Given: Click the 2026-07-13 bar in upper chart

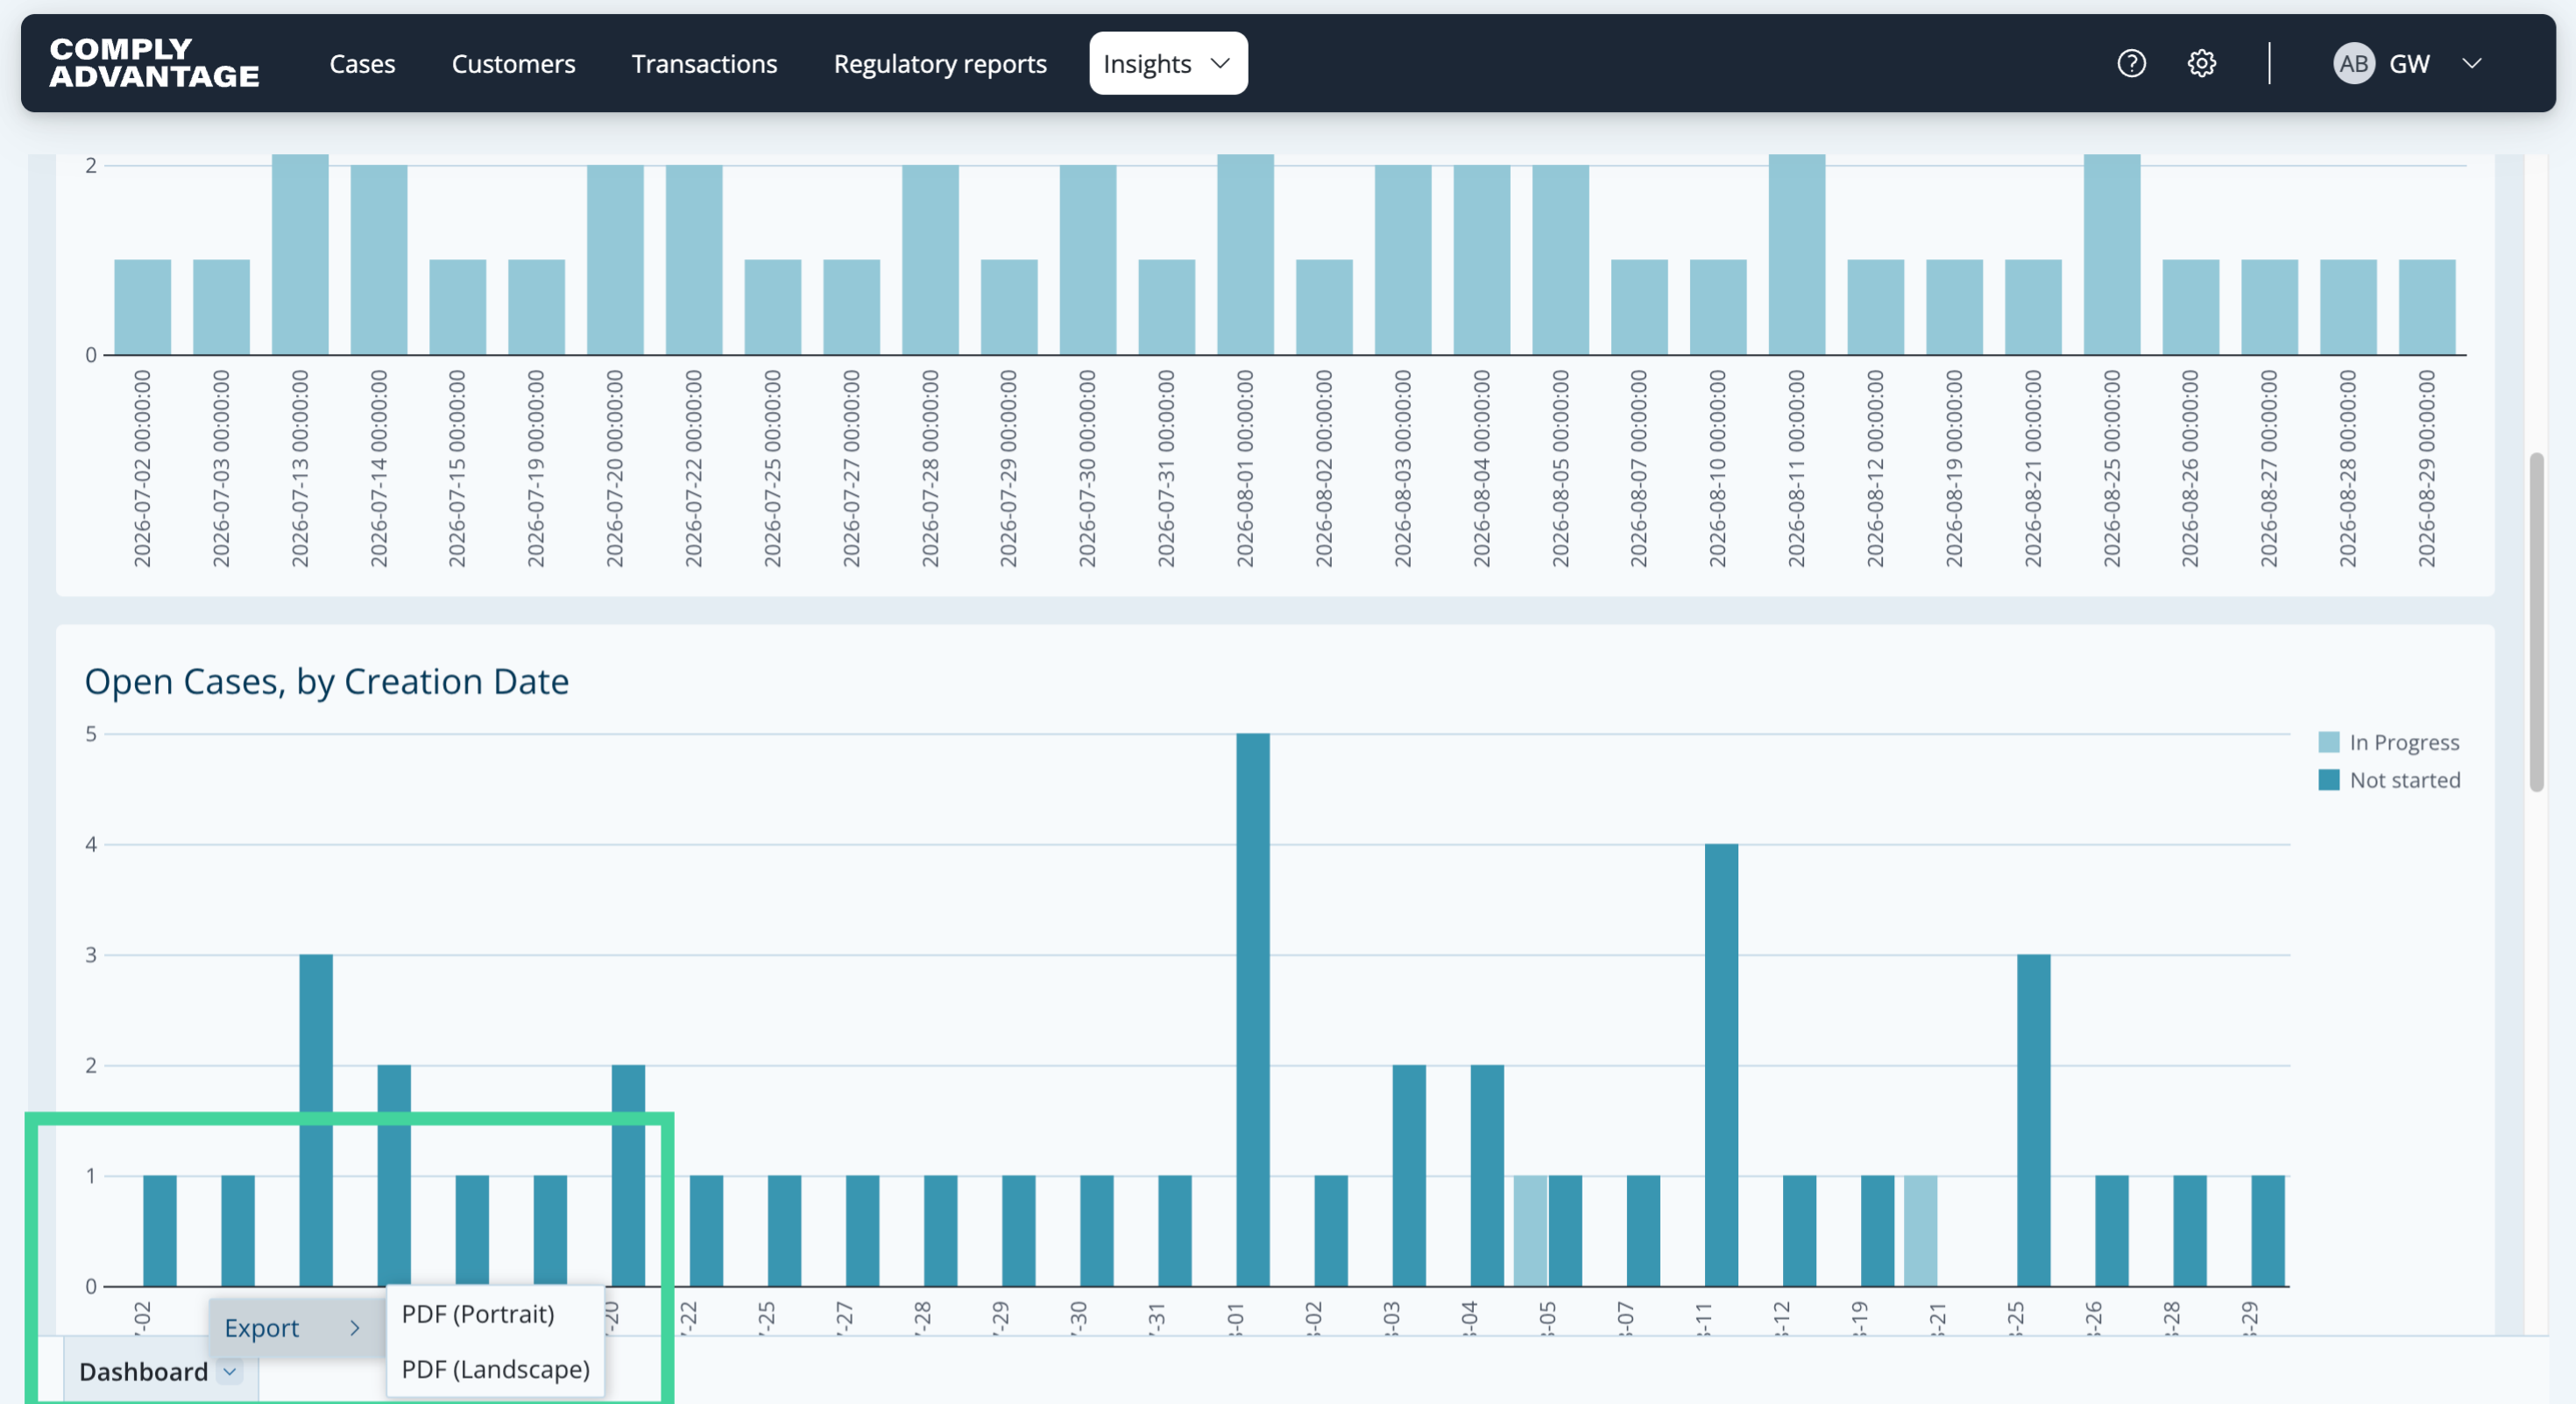Looking at the screenshot, I should click(x=300, y=255).
